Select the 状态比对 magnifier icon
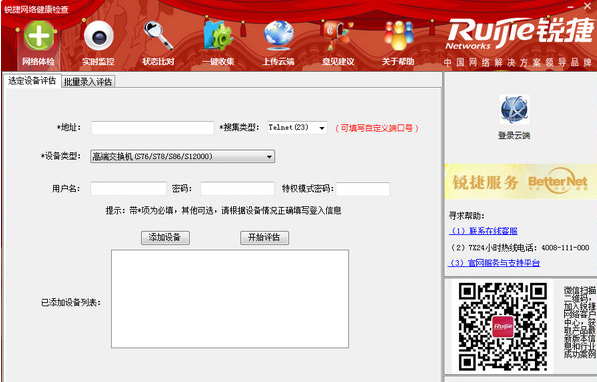The width and height of the screenshot is (597, 382). click(158, 35)
